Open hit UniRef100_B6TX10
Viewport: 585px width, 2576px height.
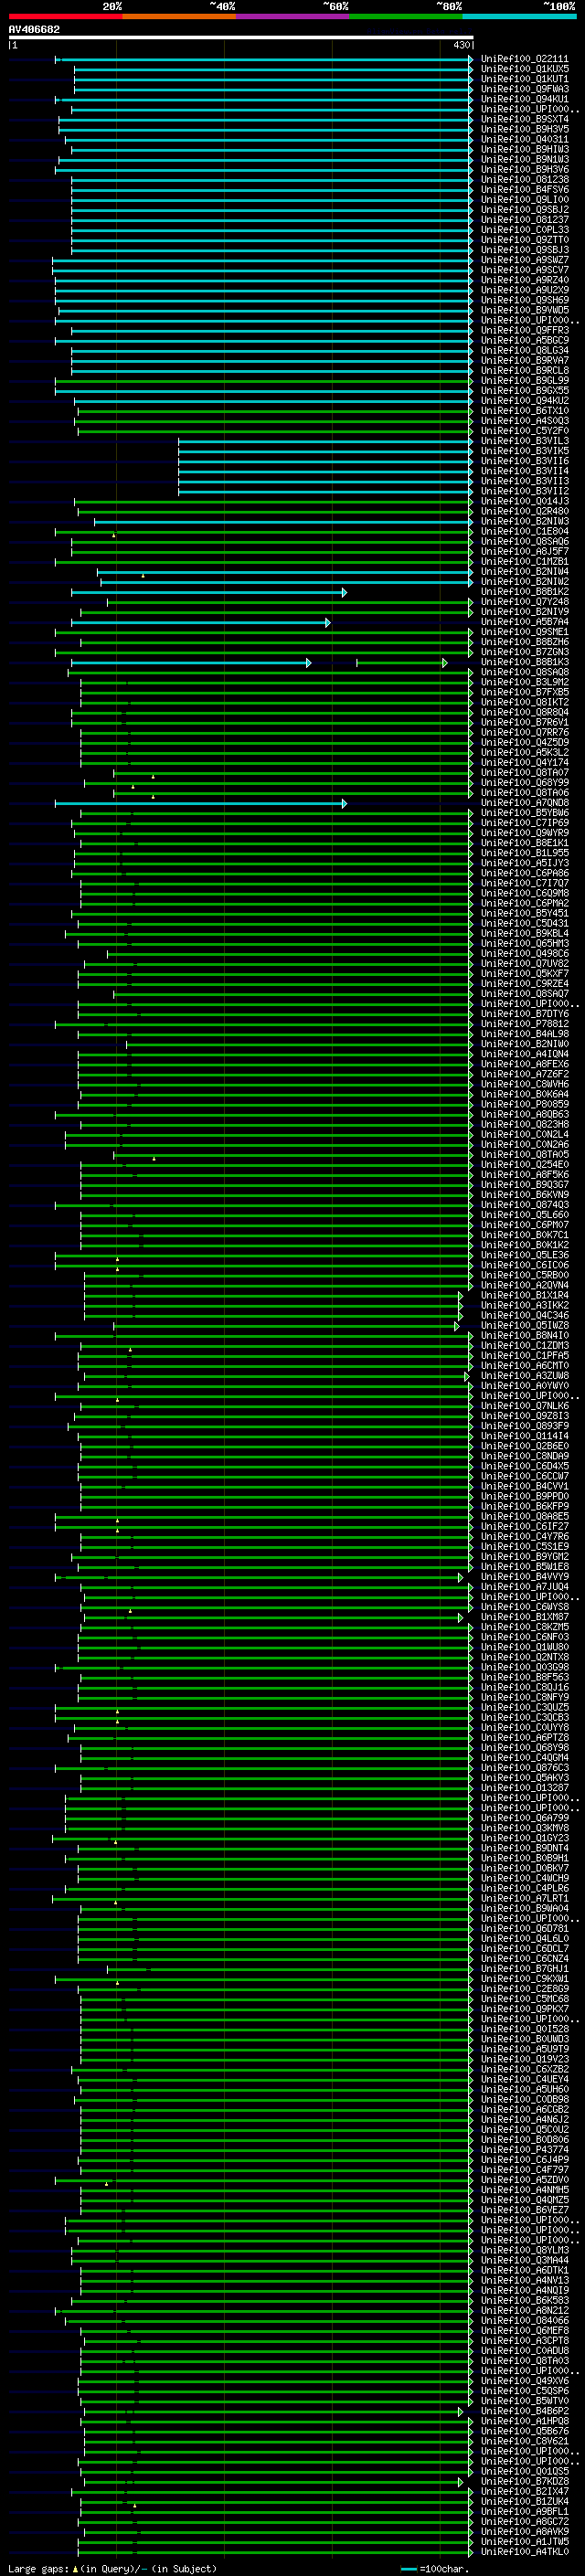525,410
